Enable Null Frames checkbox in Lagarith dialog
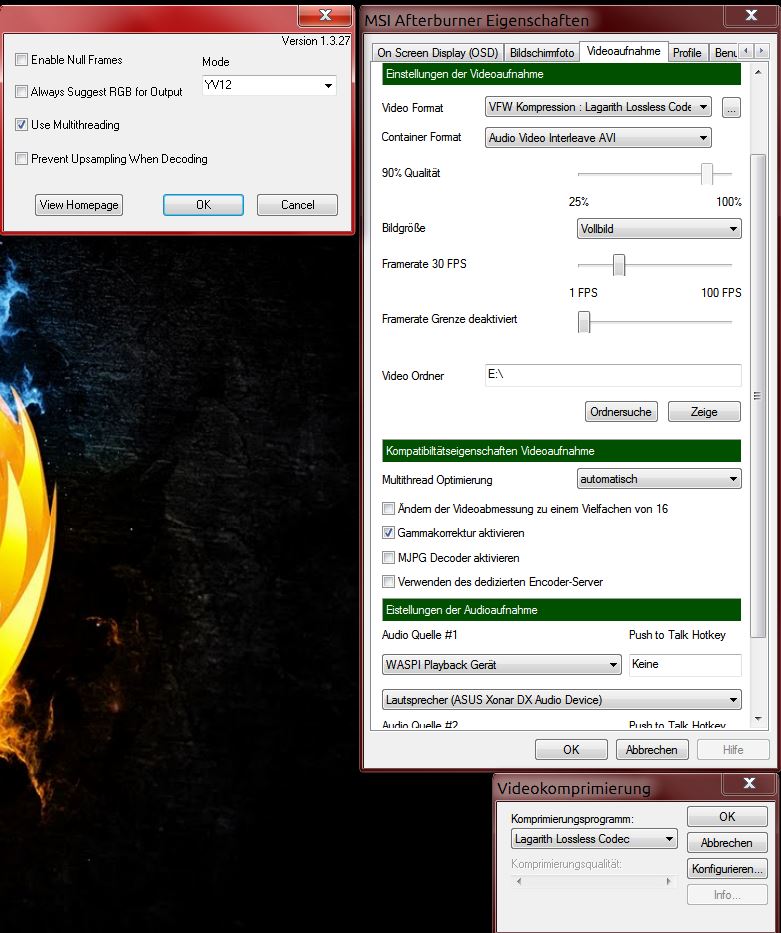This screenshot has width=781, height=933. pos(21,60)
